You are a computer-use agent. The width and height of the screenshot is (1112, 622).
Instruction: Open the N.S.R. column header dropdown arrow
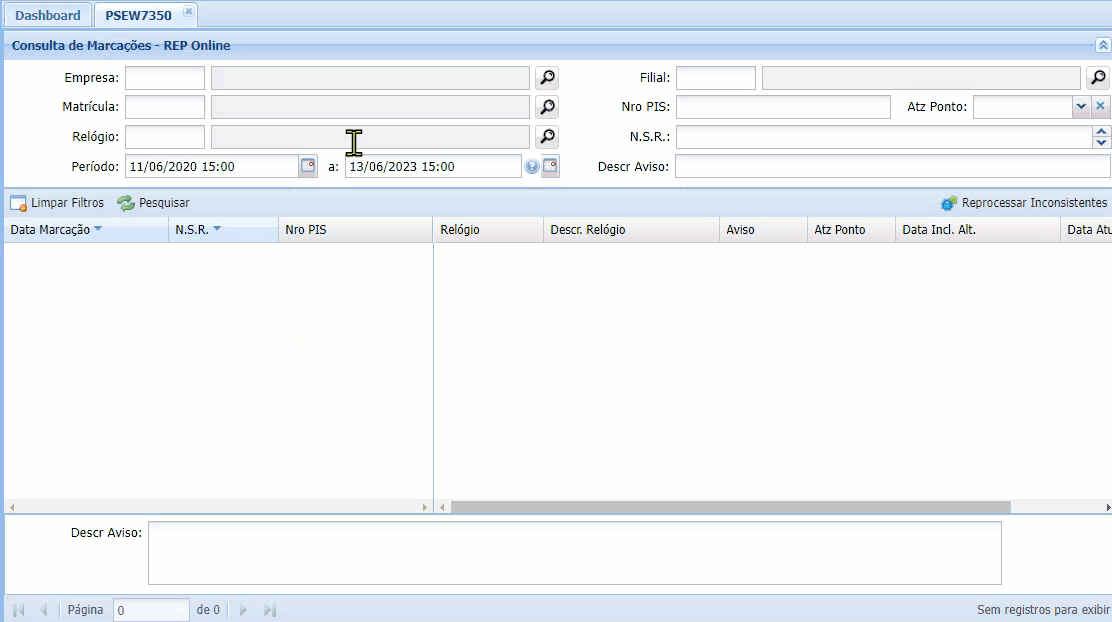217,230
